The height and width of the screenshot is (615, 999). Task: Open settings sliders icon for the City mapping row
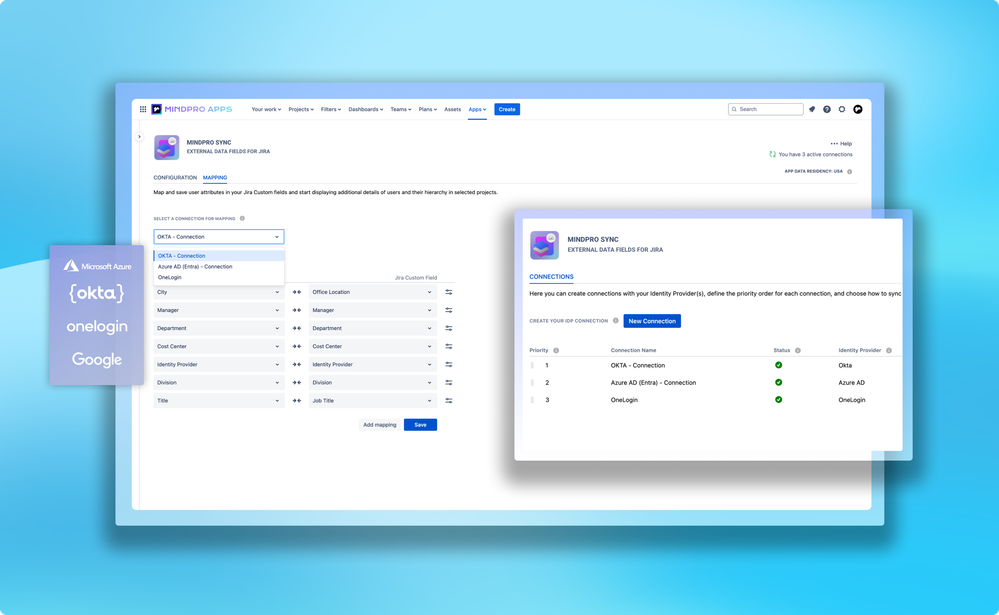coord(449,292)
